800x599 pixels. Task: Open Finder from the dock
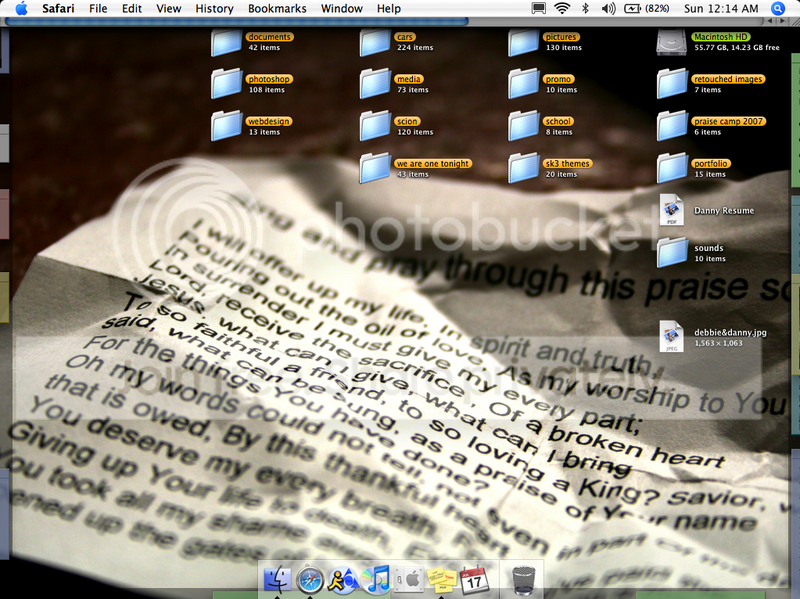point(277,578)
